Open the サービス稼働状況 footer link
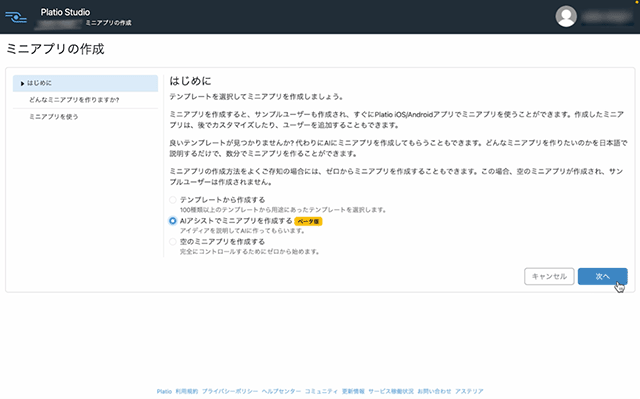 [x=391, y=391]
